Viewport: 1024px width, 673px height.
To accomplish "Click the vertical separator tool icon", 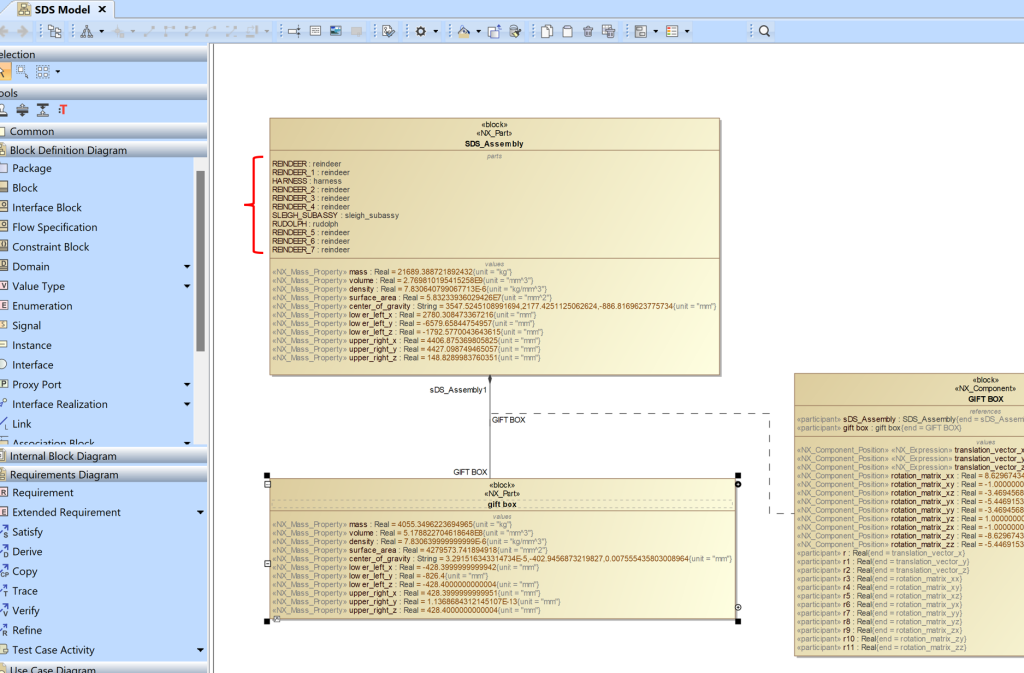I will [22, 110].
